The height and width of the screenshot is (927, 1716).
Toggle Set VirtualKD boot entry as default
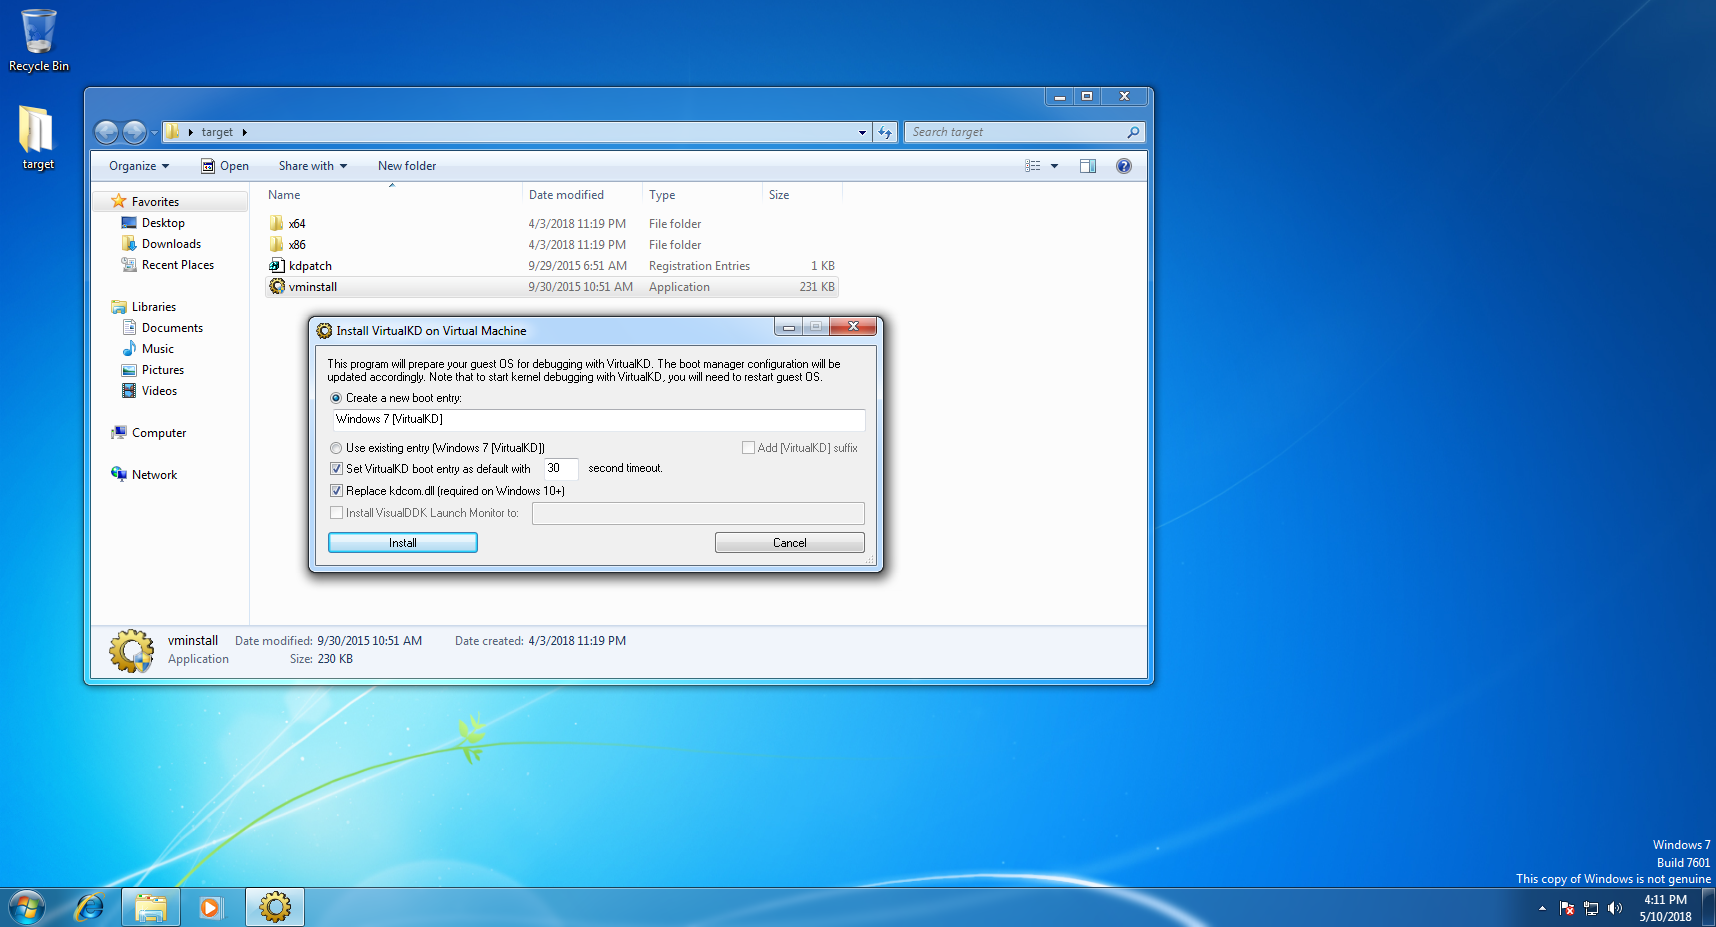tap(336, 468)
